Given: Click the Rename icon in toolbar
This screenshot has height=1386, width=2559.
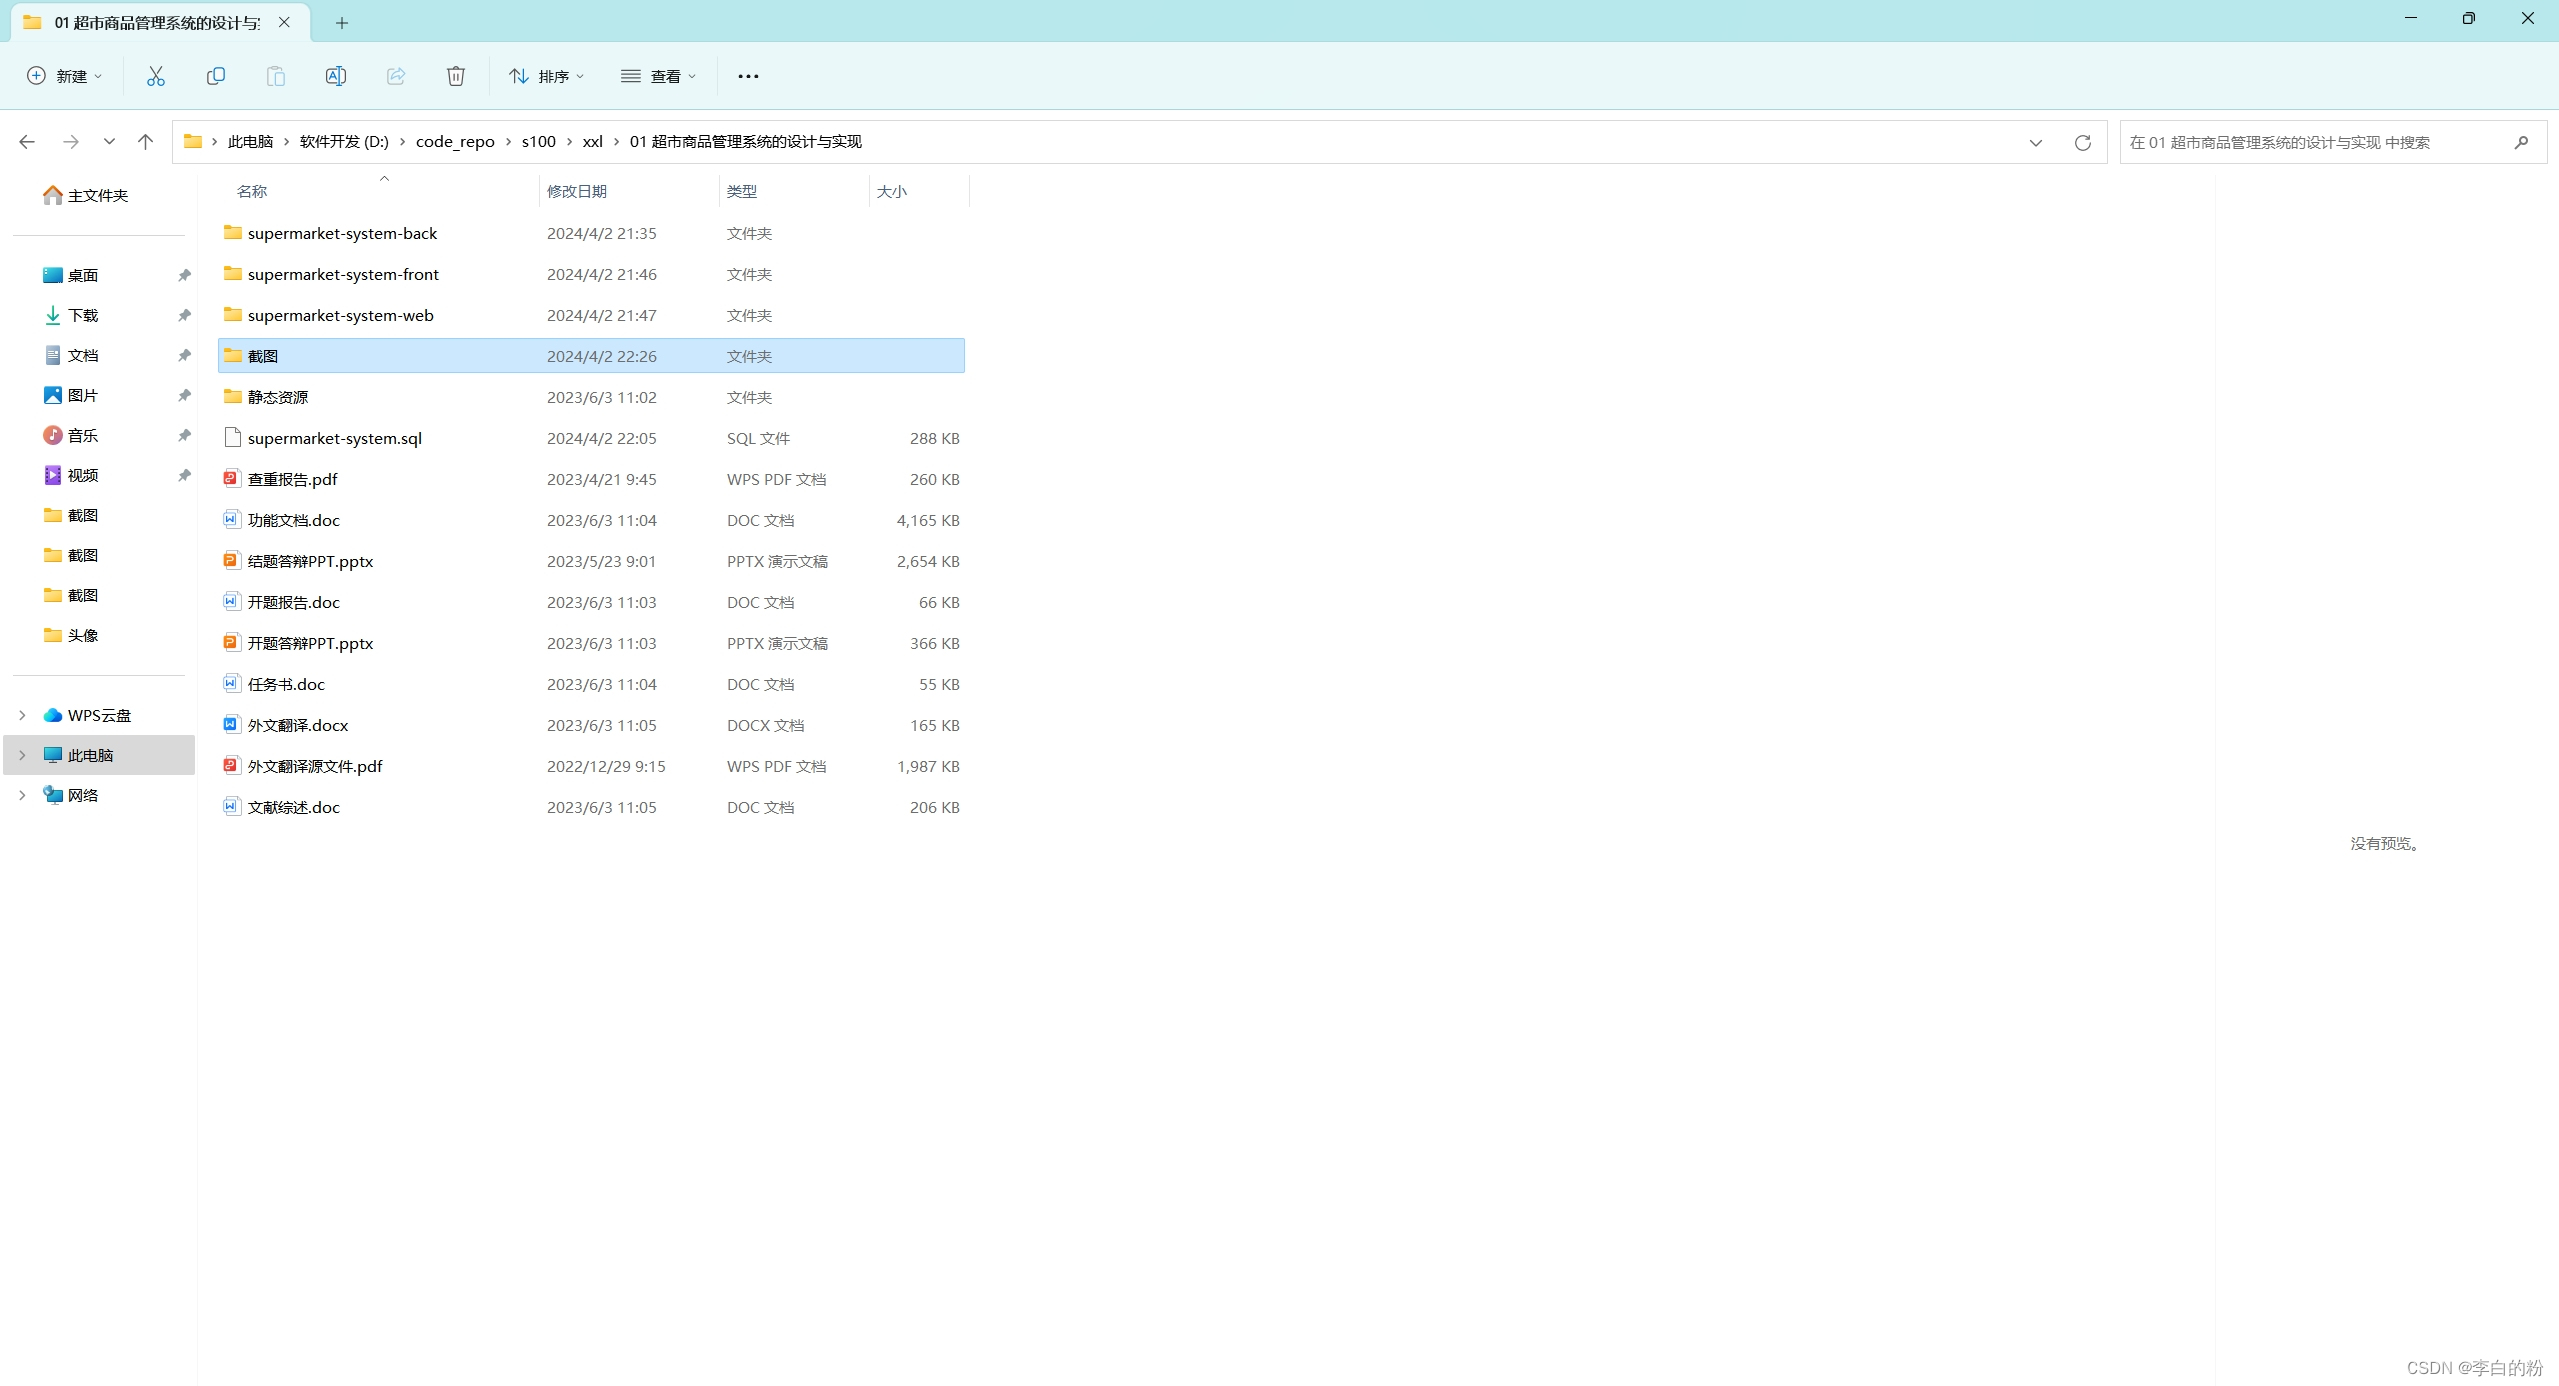Looking at the screenshot, I should tap(336, 76).
